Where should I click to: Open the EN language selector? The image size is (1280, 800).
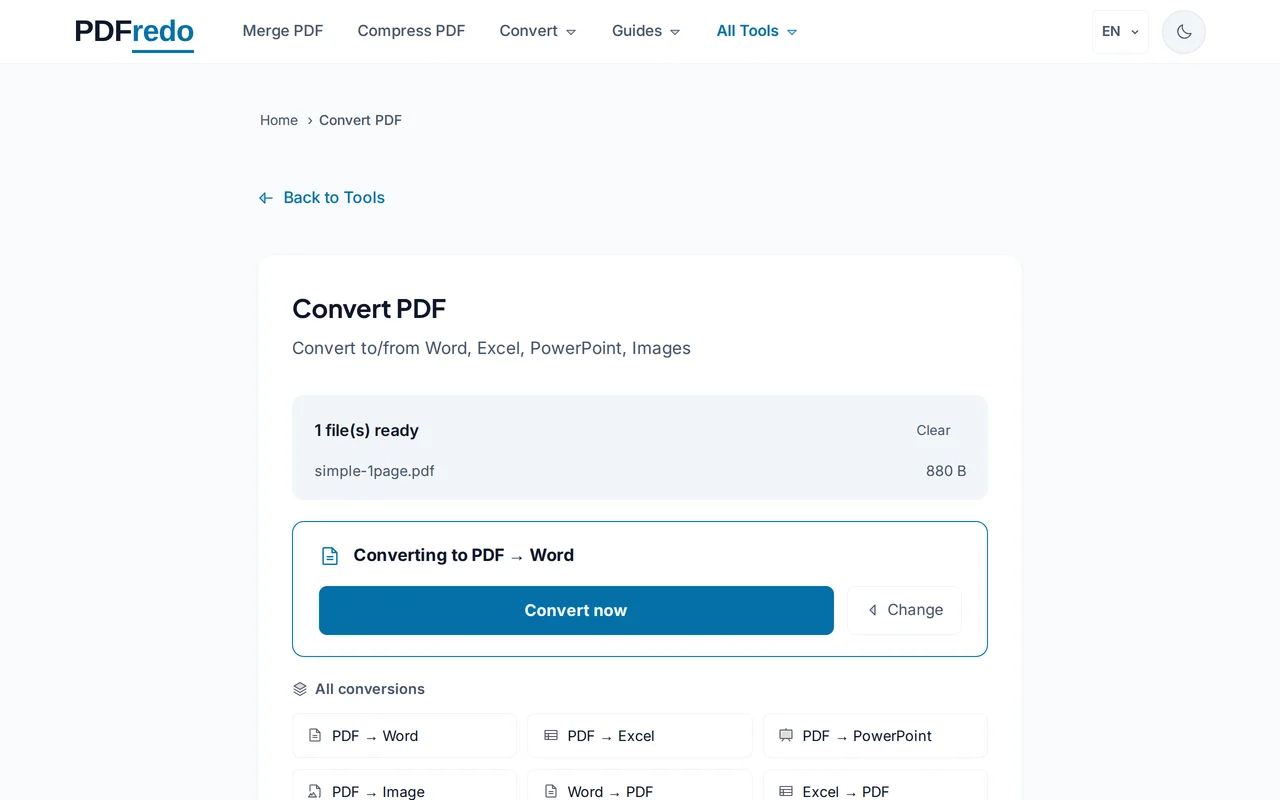pyautogui.click(x=1119, y=31)
